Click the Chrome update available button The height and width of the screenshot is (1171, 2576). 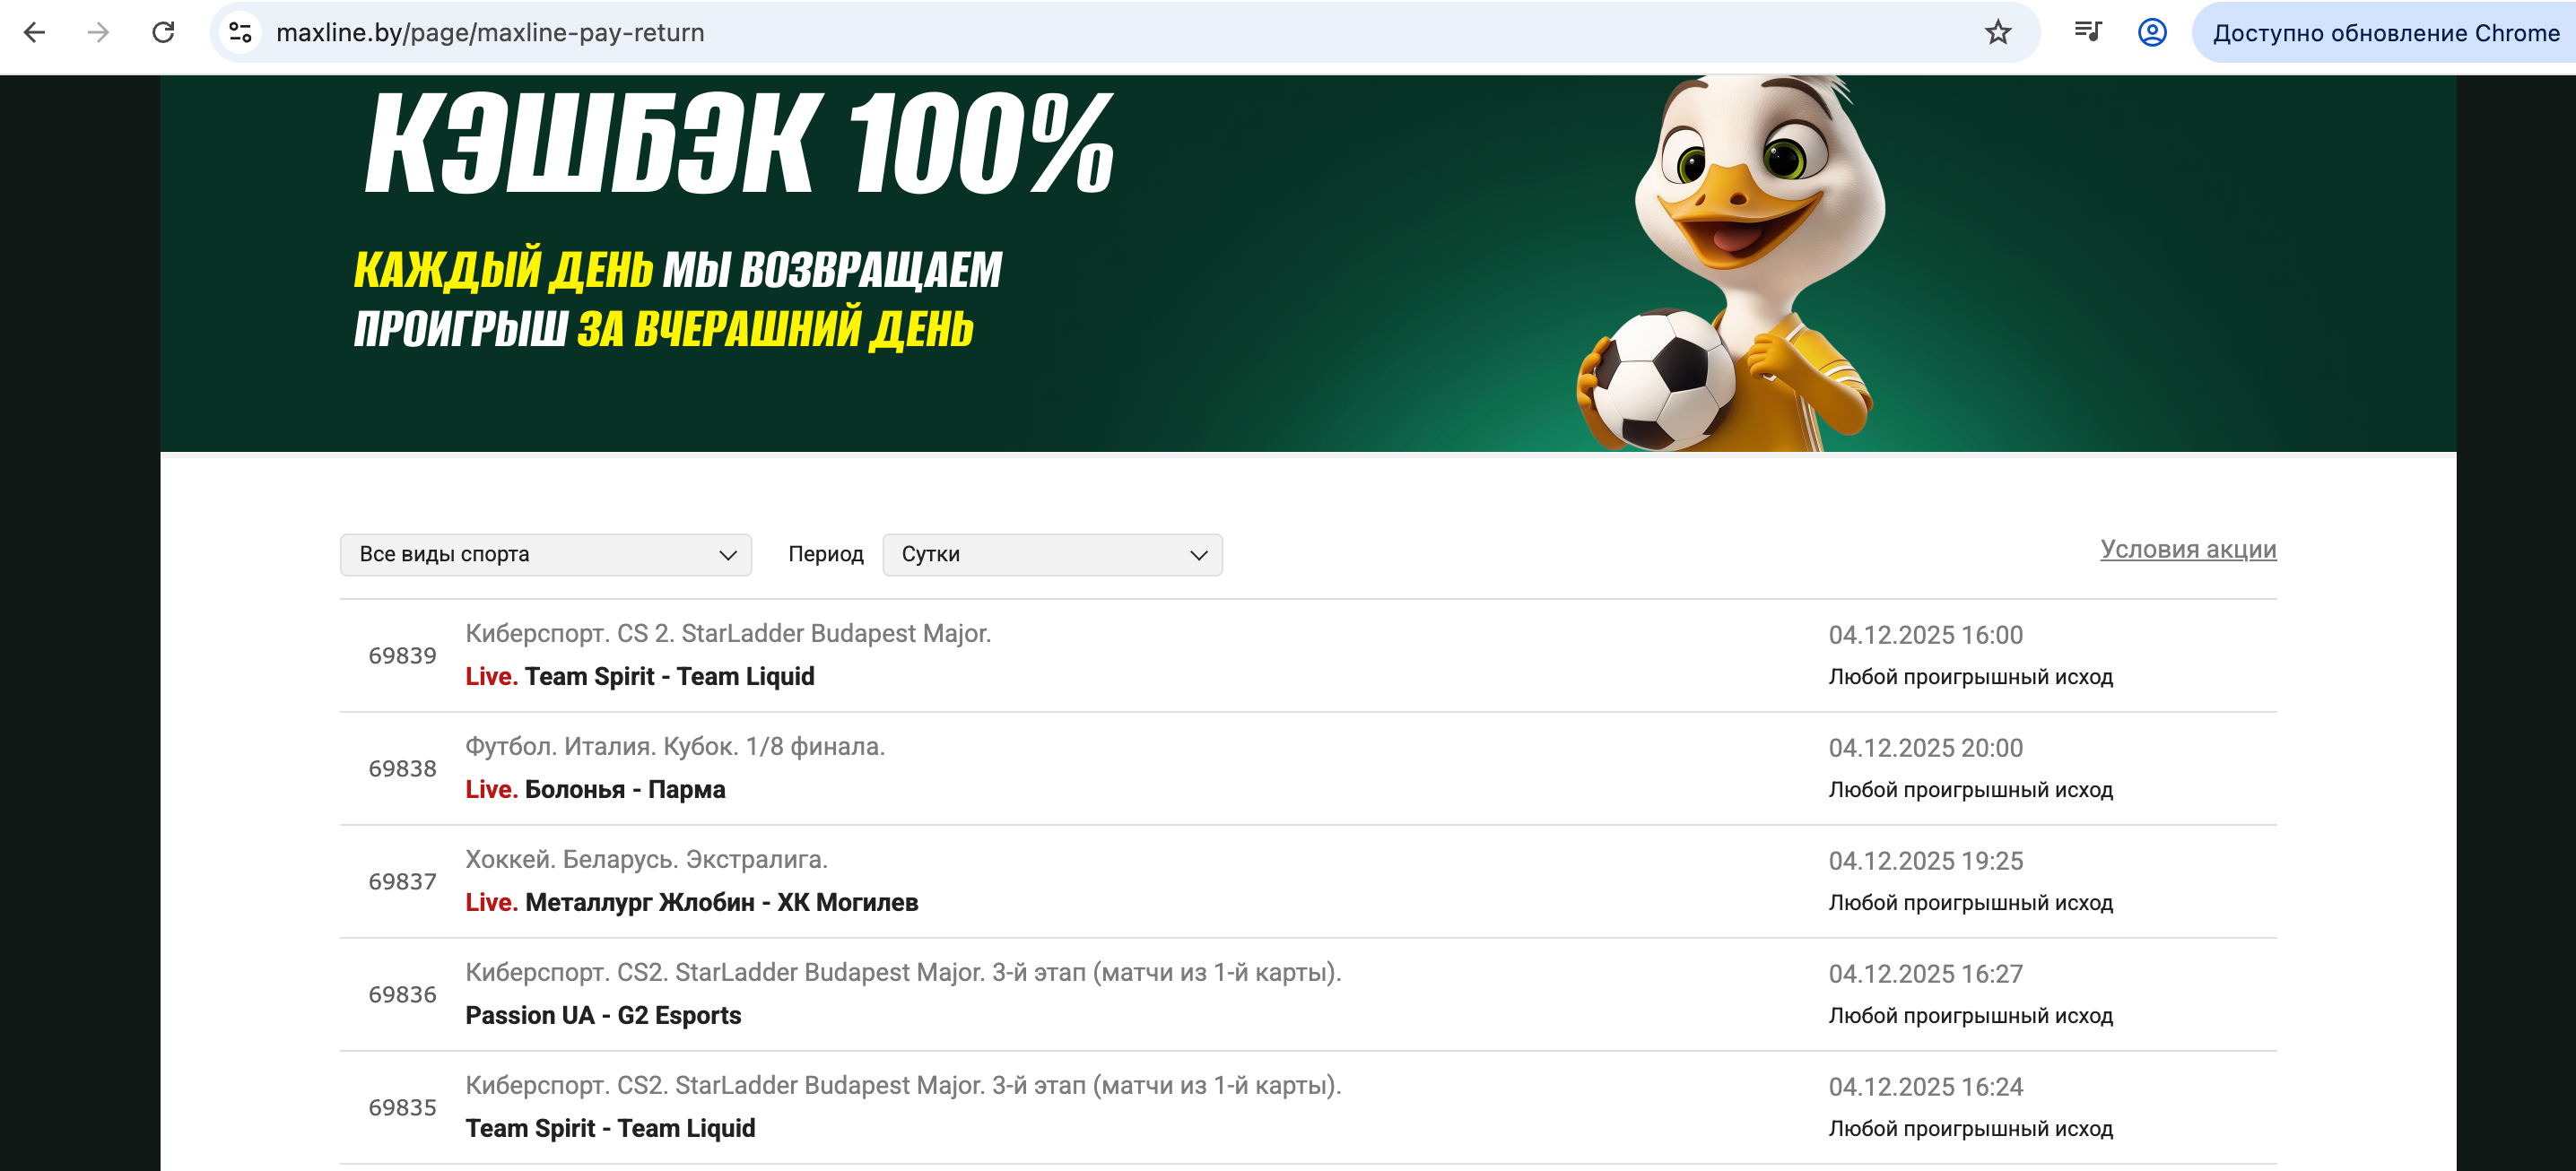[x=2384, y=32]
